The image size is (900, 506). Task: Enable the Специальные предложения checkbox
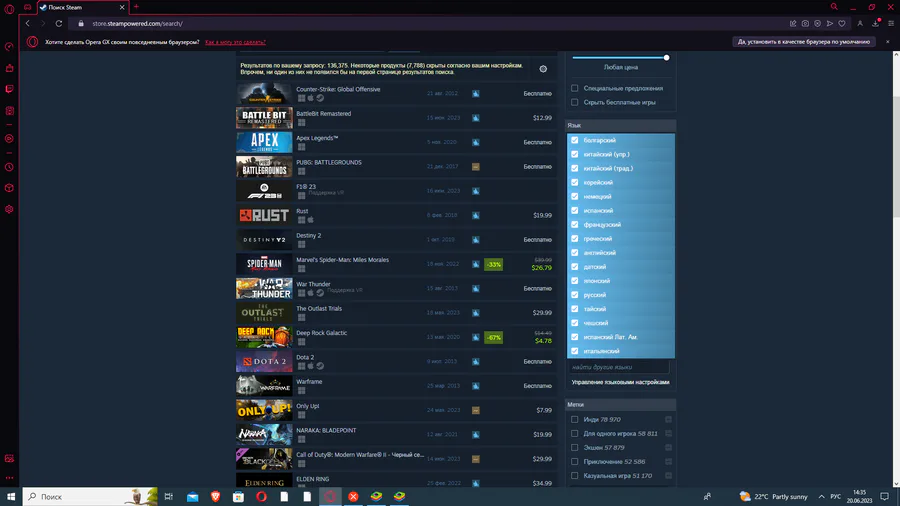(x=575, y=88)
